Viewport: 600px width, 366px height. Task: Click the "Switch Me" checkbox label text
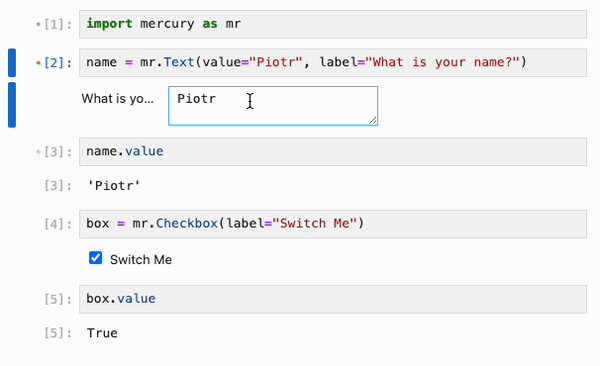141,260
